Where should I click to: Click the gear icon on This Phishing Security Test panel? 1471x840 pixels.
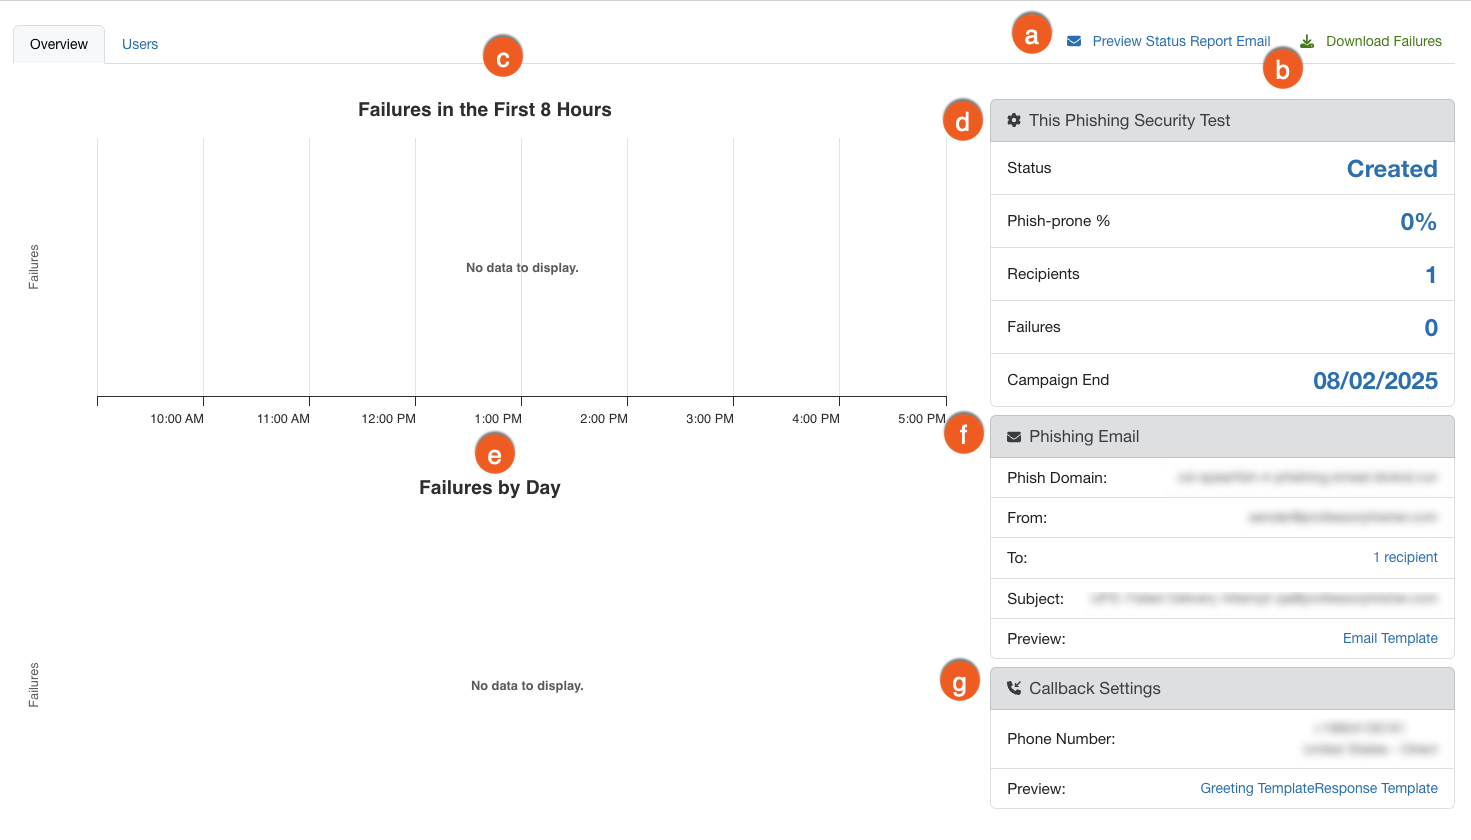[1015, 120]
